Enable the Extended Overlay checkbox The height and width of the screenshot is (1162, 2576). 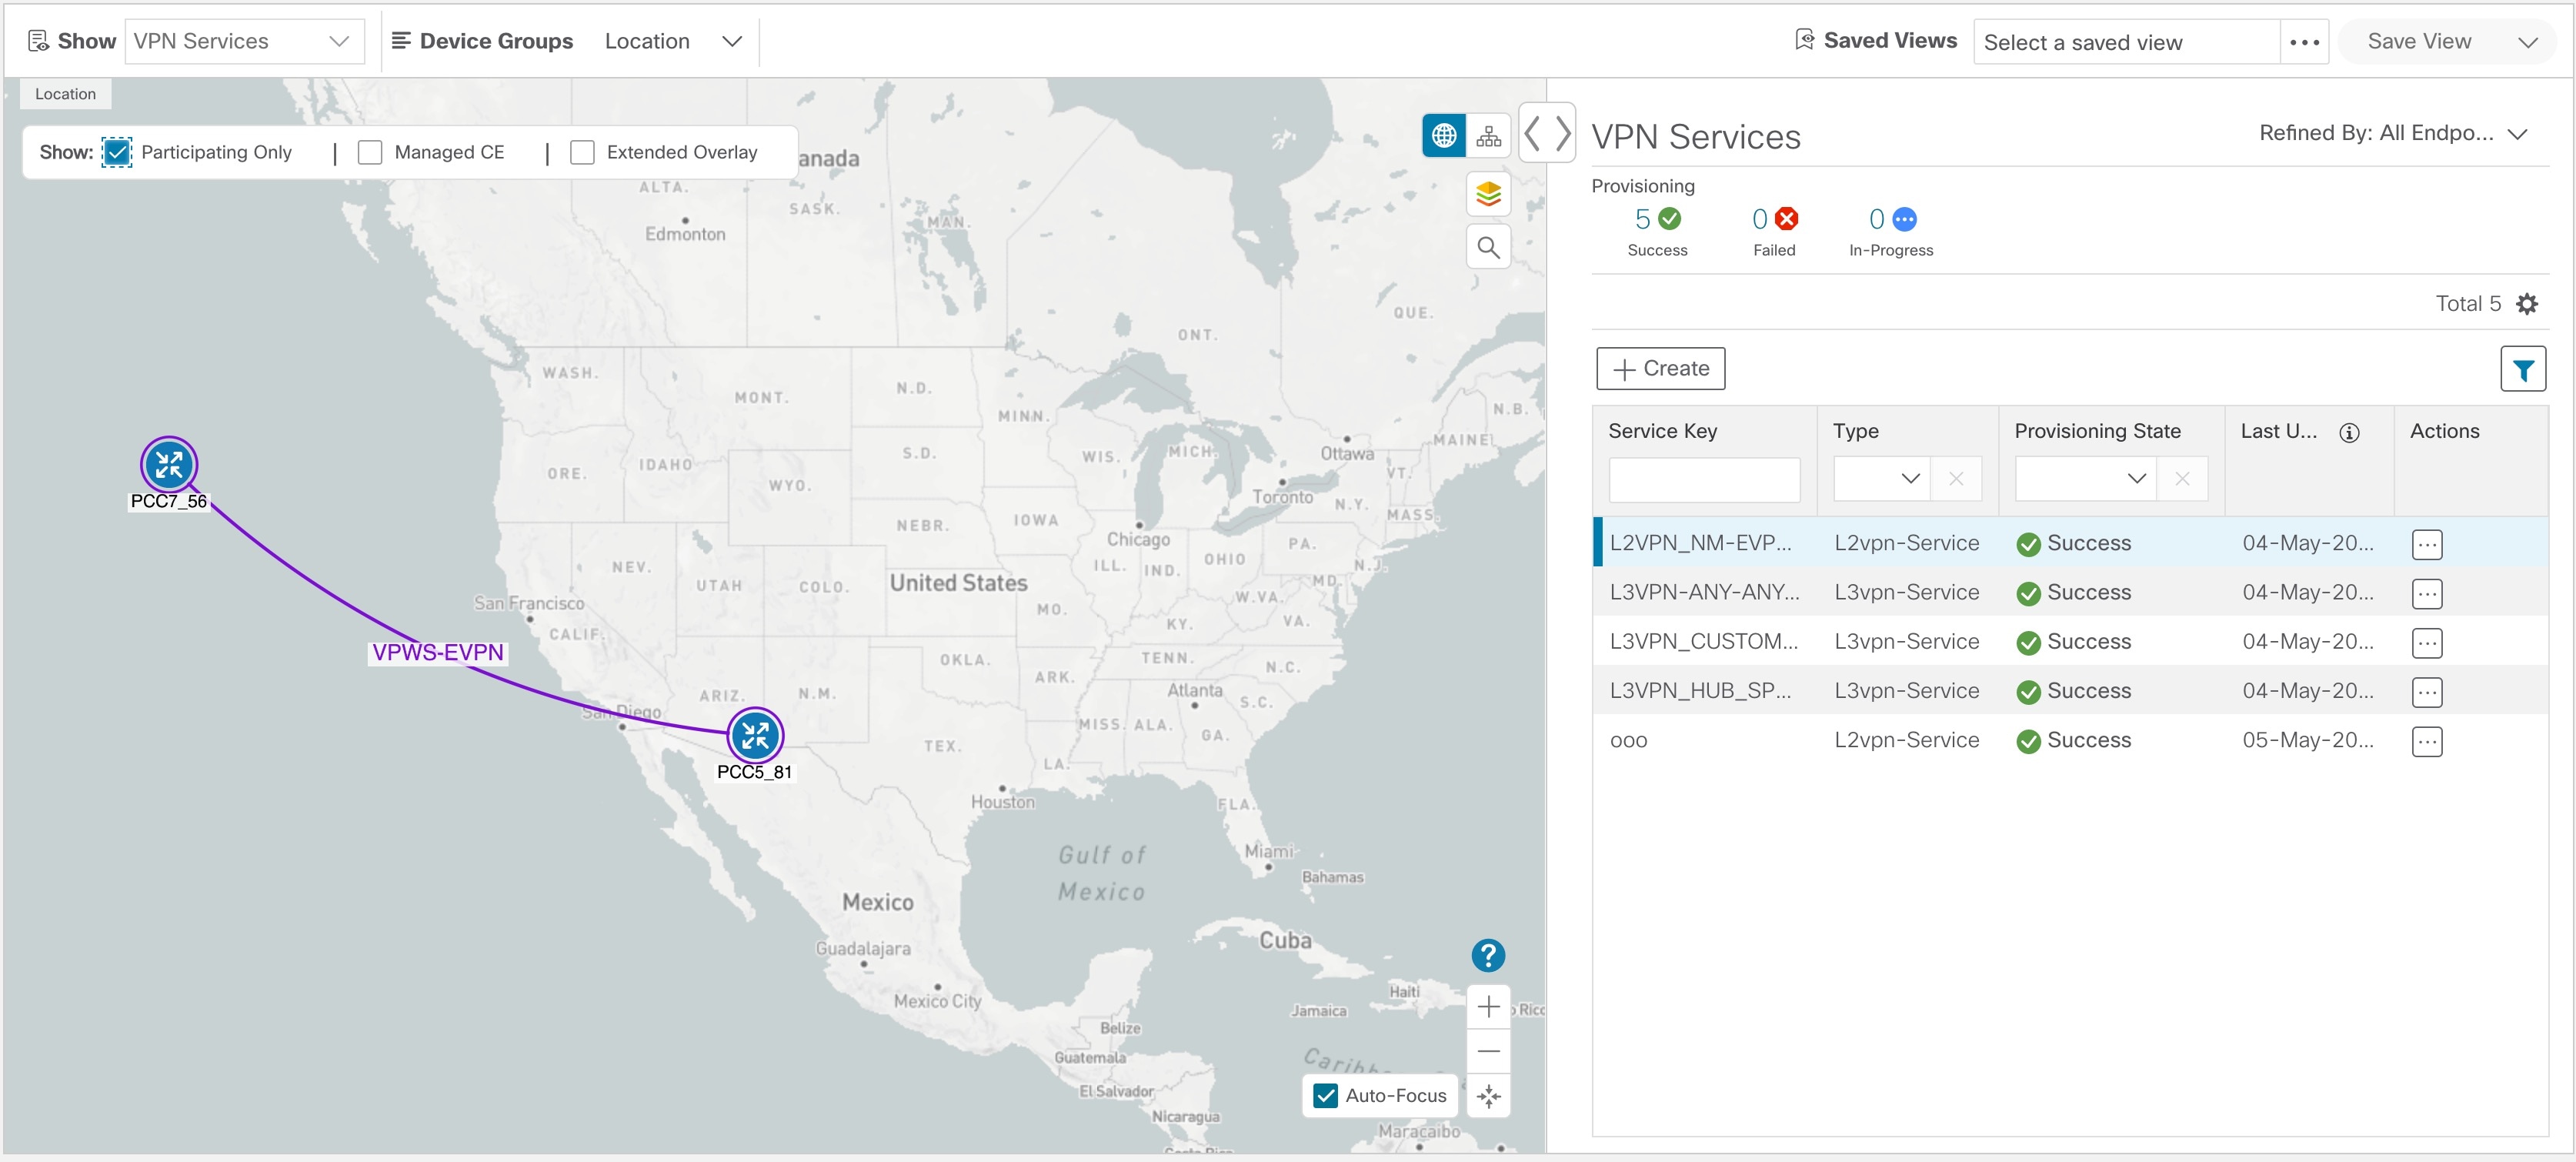pos(582,152)
